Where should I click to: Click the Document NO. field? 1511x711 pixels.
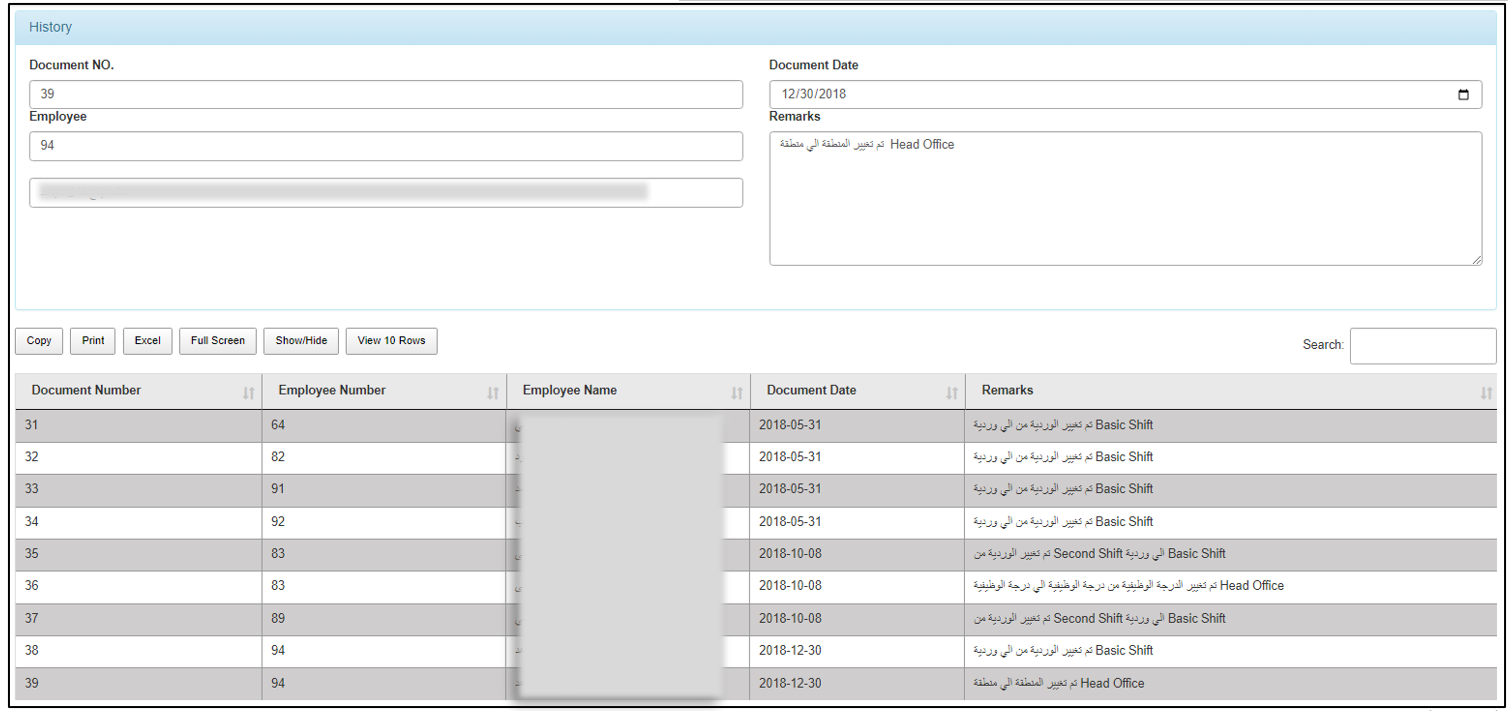386,95
